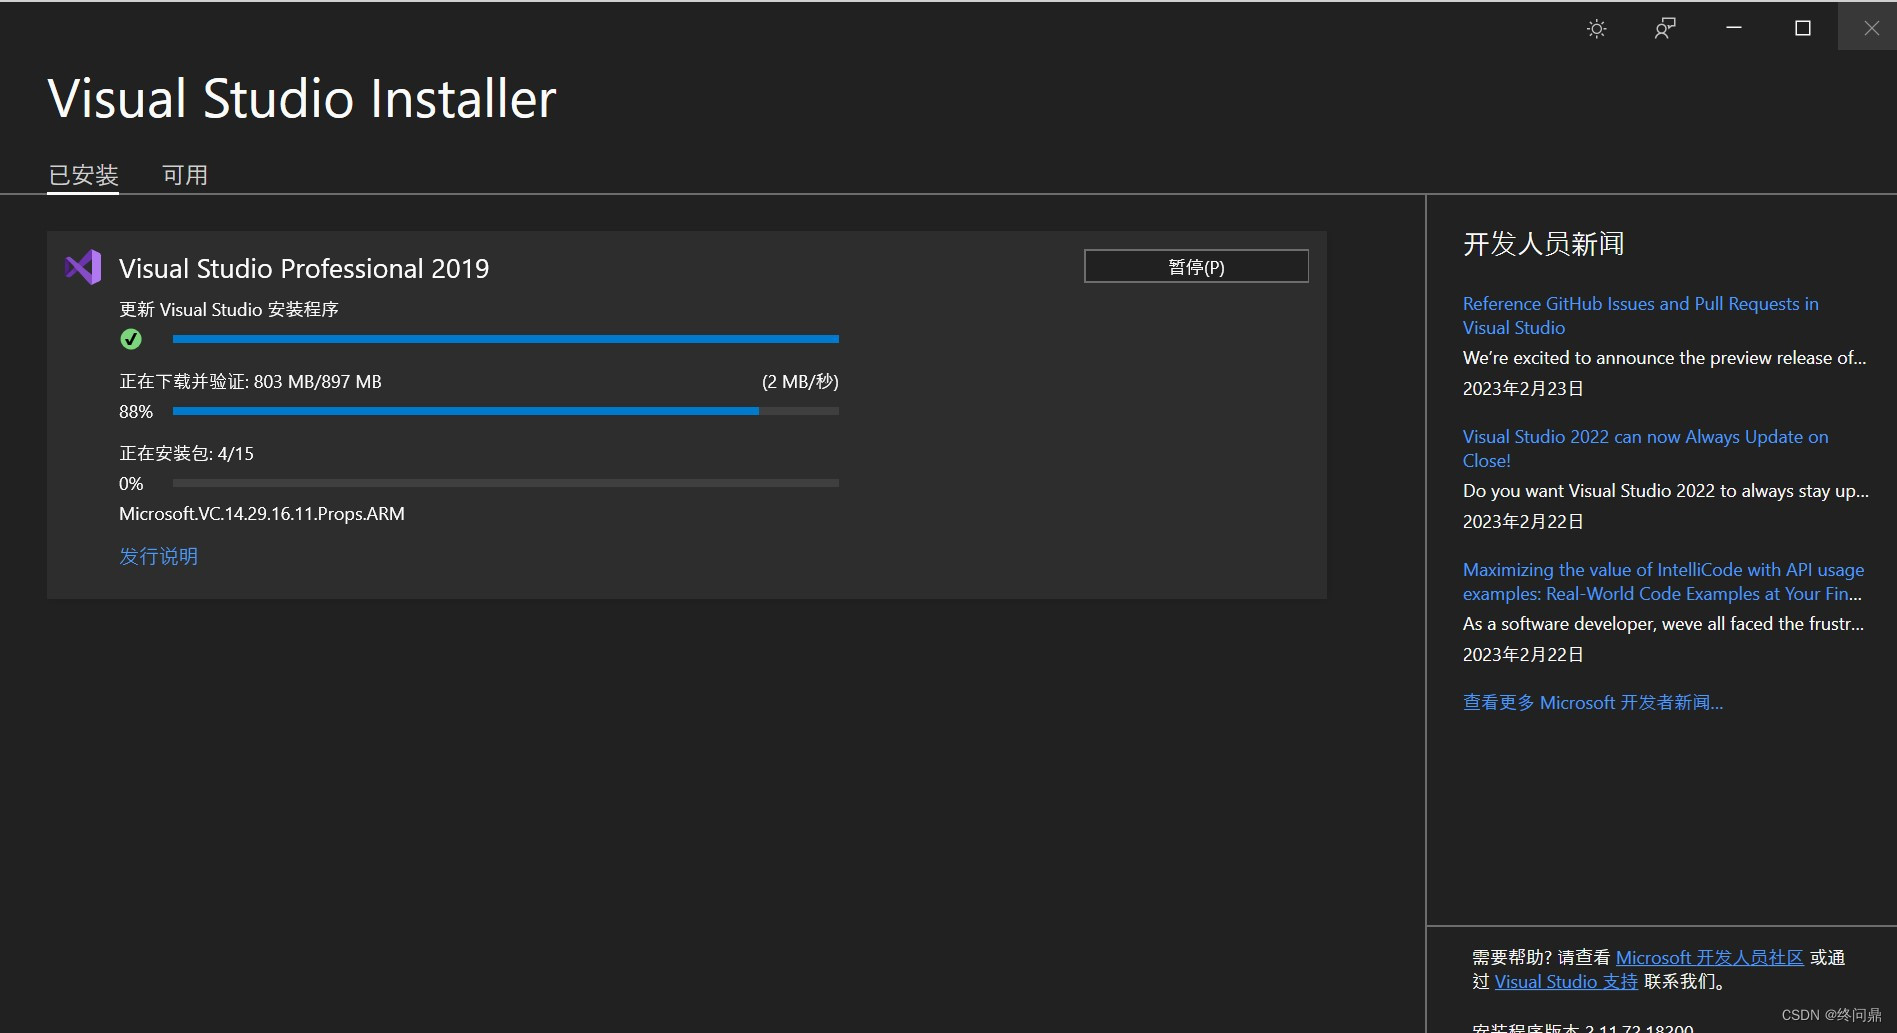Screen dimensions: 1897x1033
Task: Open Reference GitHub Issues and Pull Requests article
Action: (1640, 315)
